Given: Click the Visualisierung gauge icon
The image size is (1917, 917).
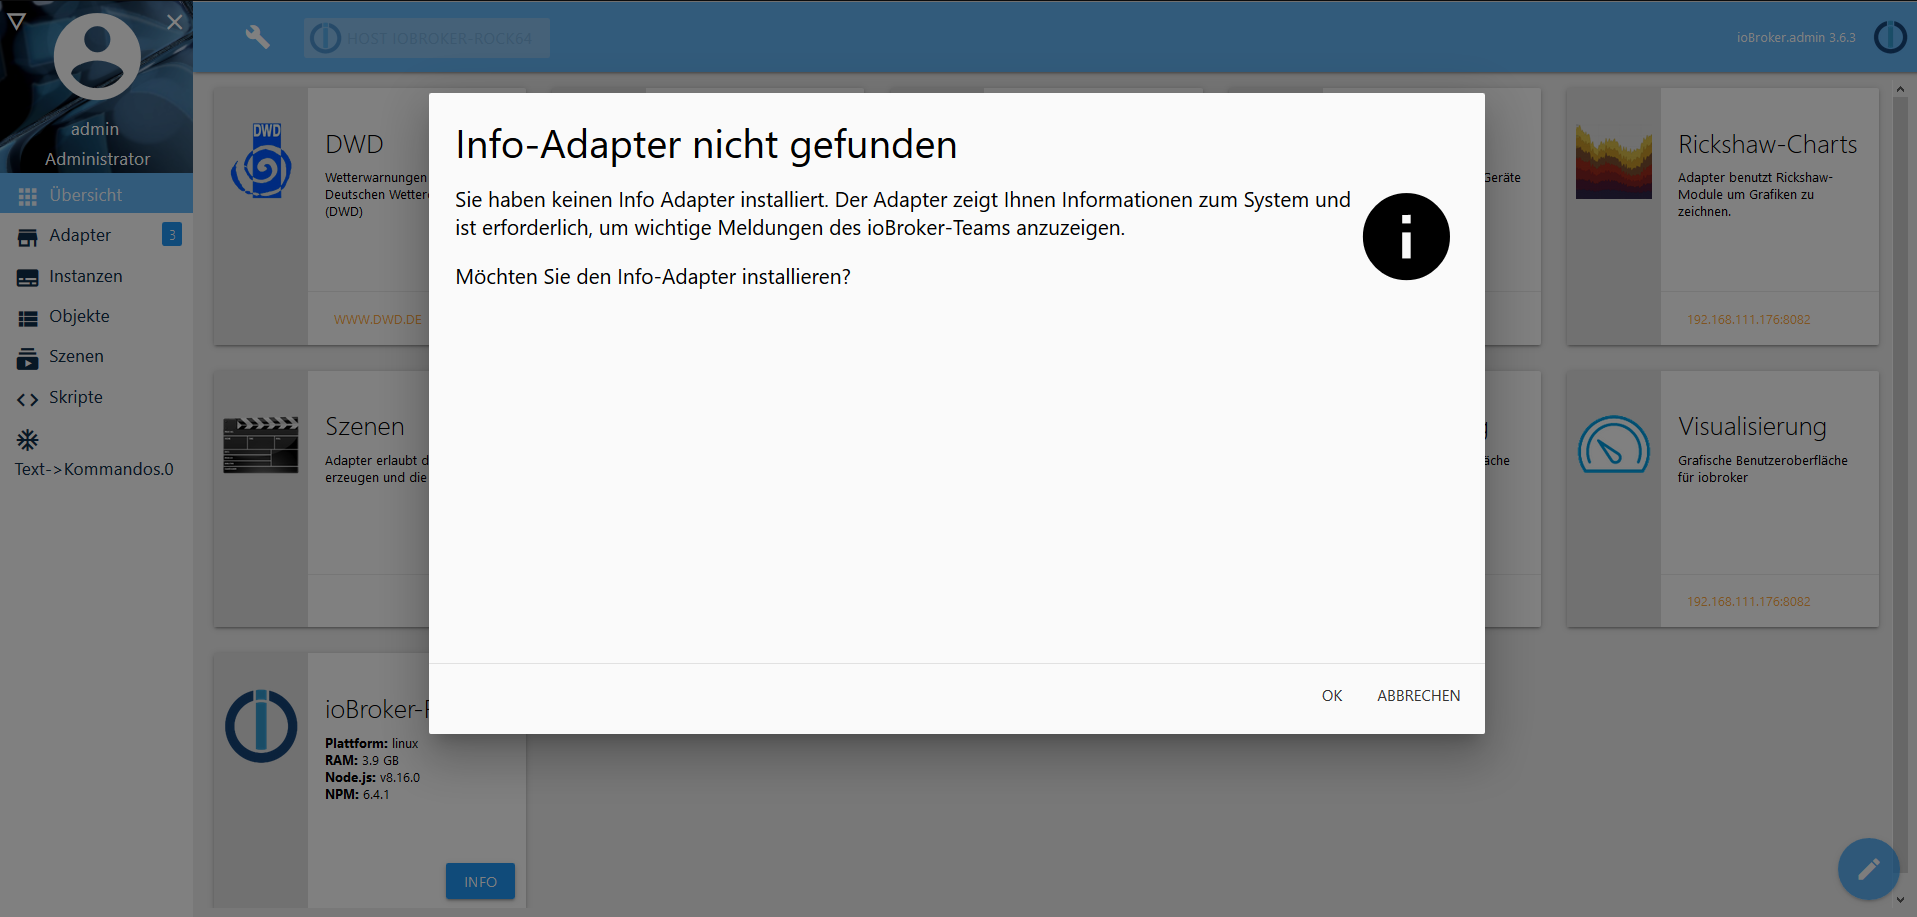Looking at the screenshot, I should [1613, 445].
